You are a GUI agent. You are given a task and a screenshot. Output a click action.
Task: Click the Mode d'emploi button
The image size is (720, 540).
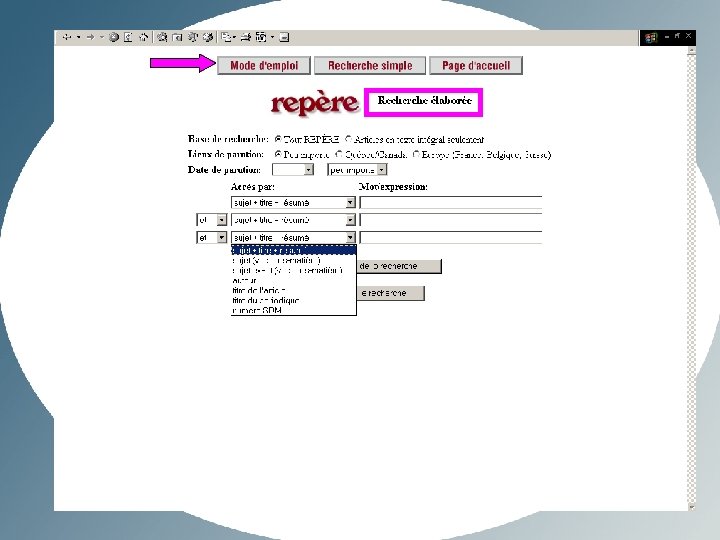coord(264,66)
